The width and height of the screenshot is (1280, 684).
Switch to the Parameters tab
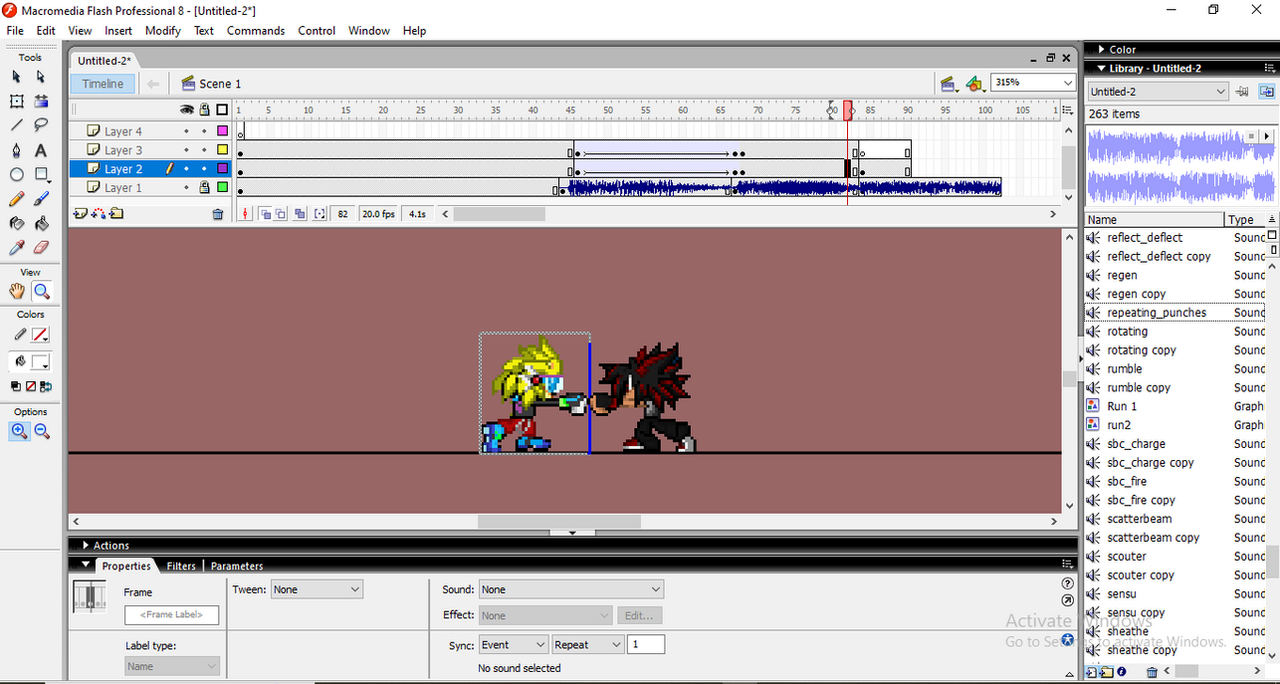coord(237,566)
